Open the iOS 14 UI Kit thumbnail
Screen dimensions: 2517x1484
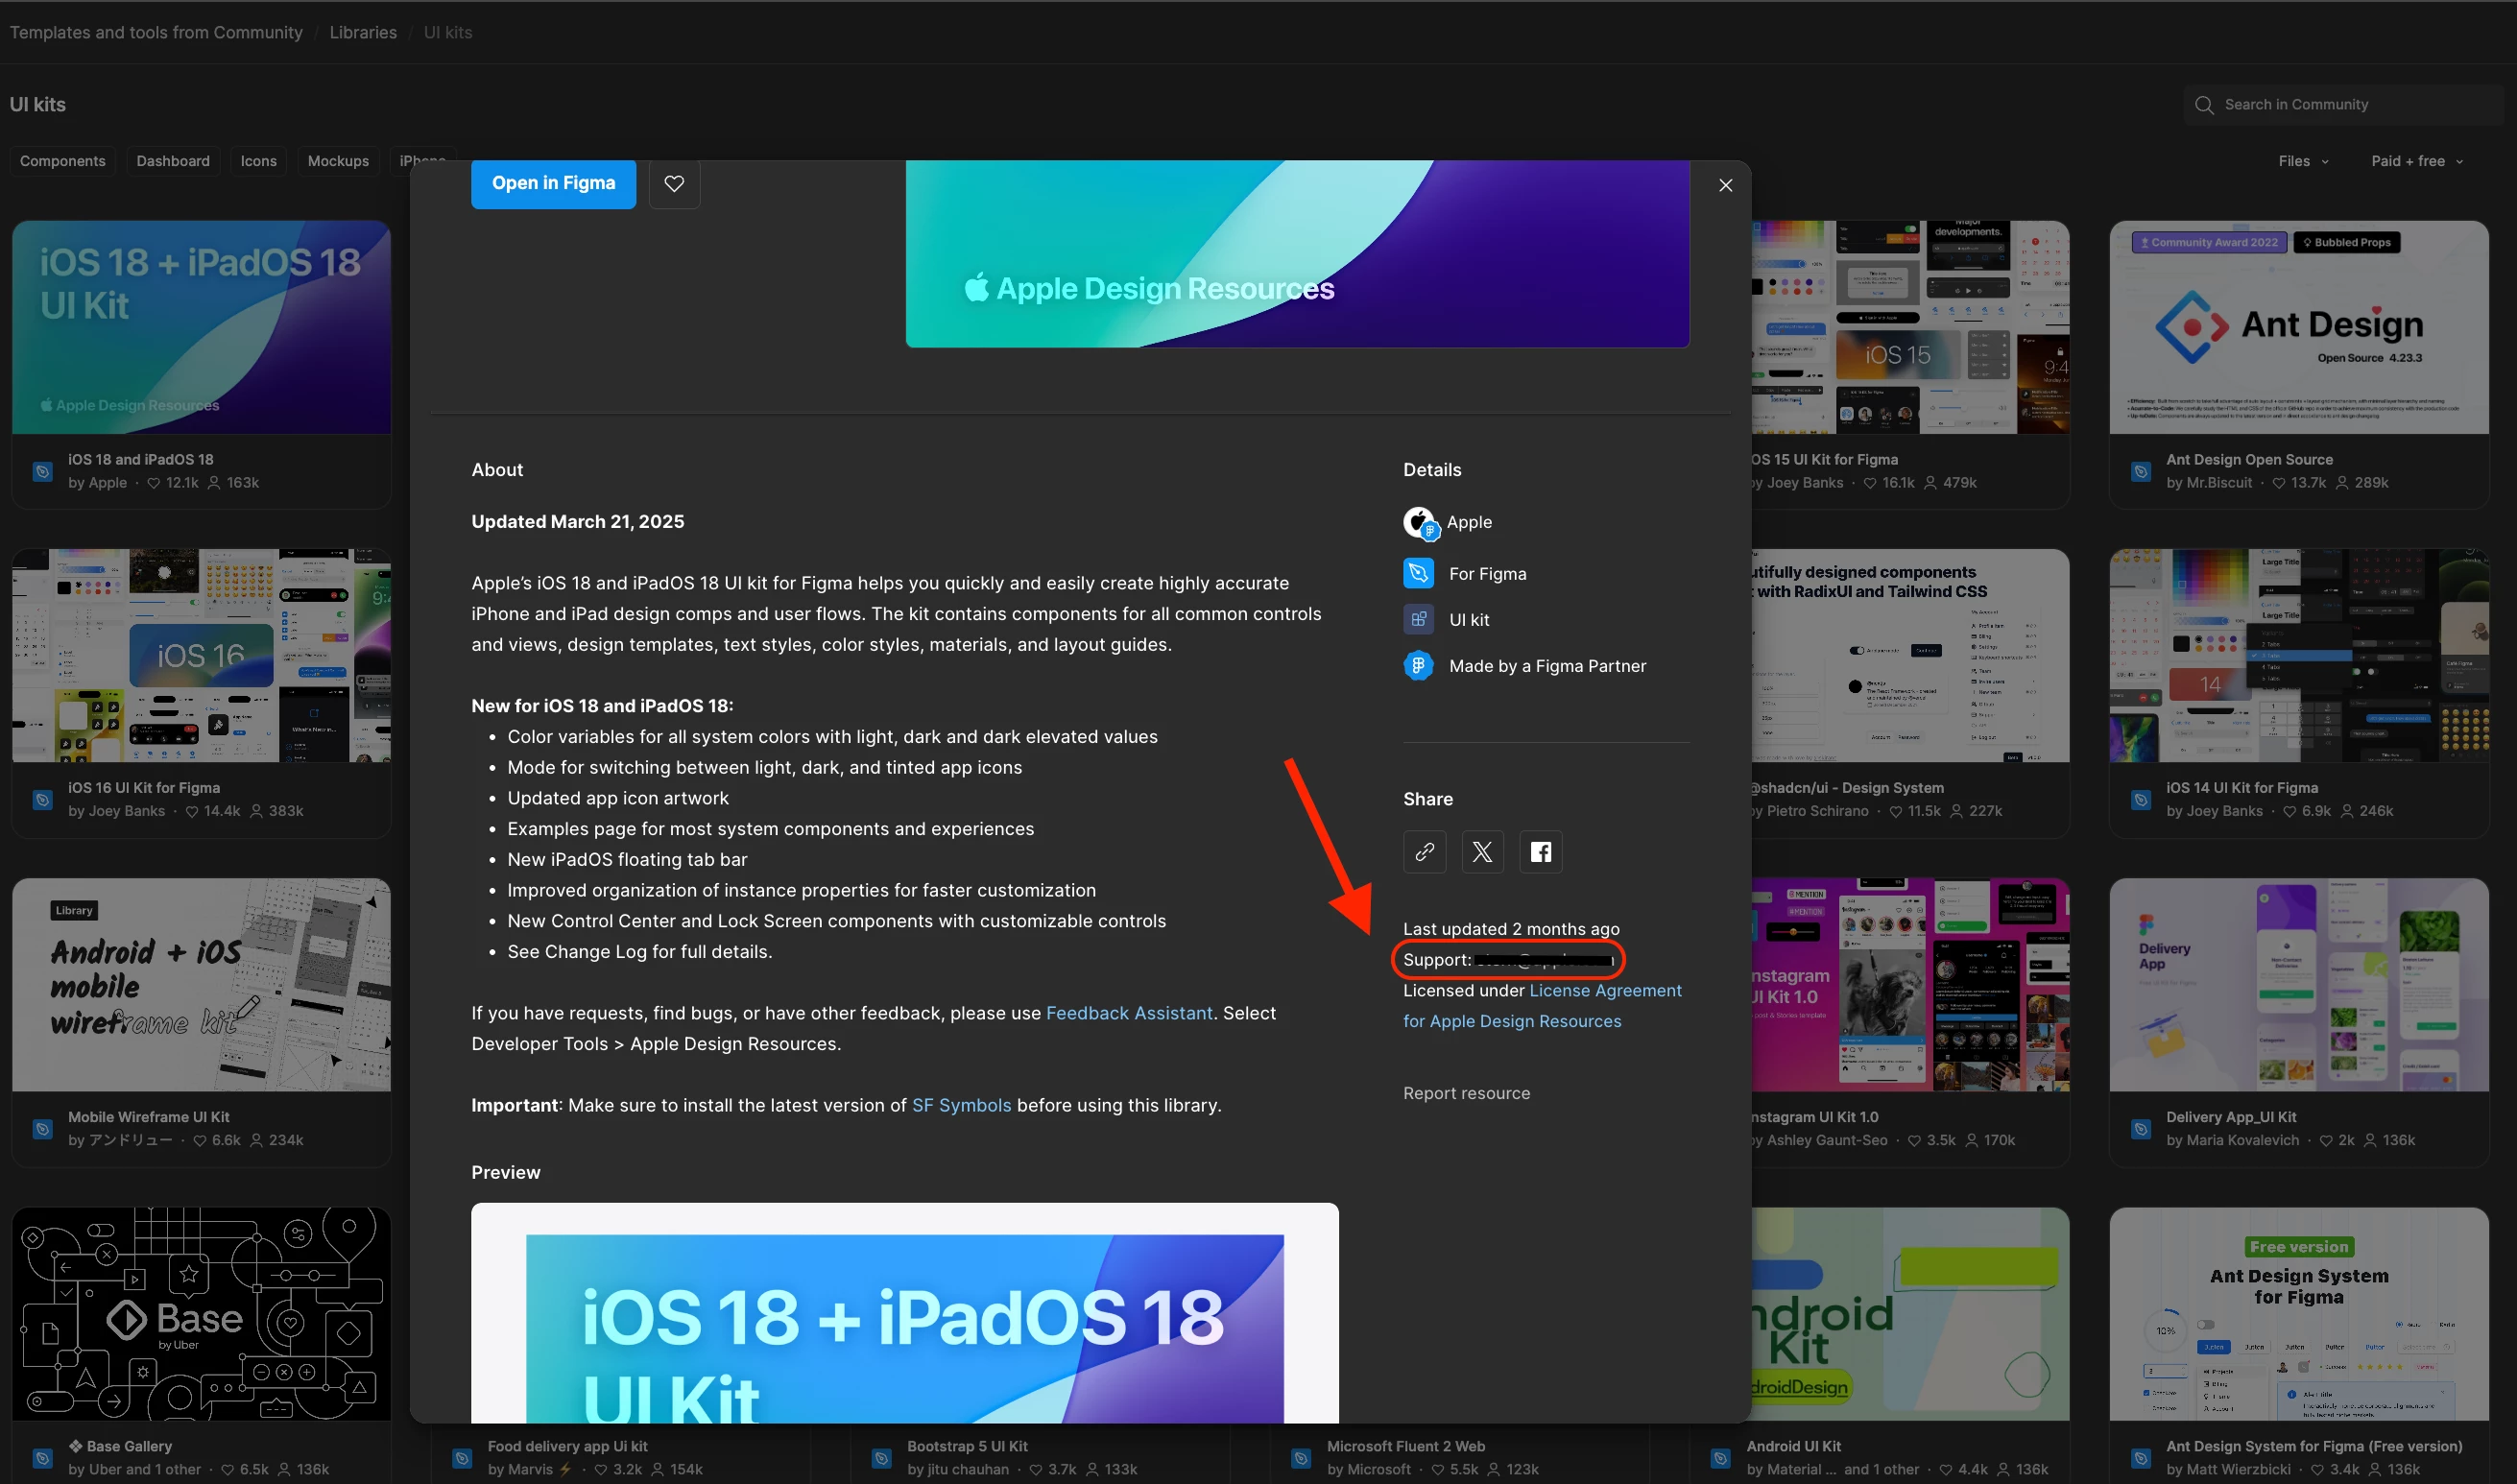(x=2299, y=655)
